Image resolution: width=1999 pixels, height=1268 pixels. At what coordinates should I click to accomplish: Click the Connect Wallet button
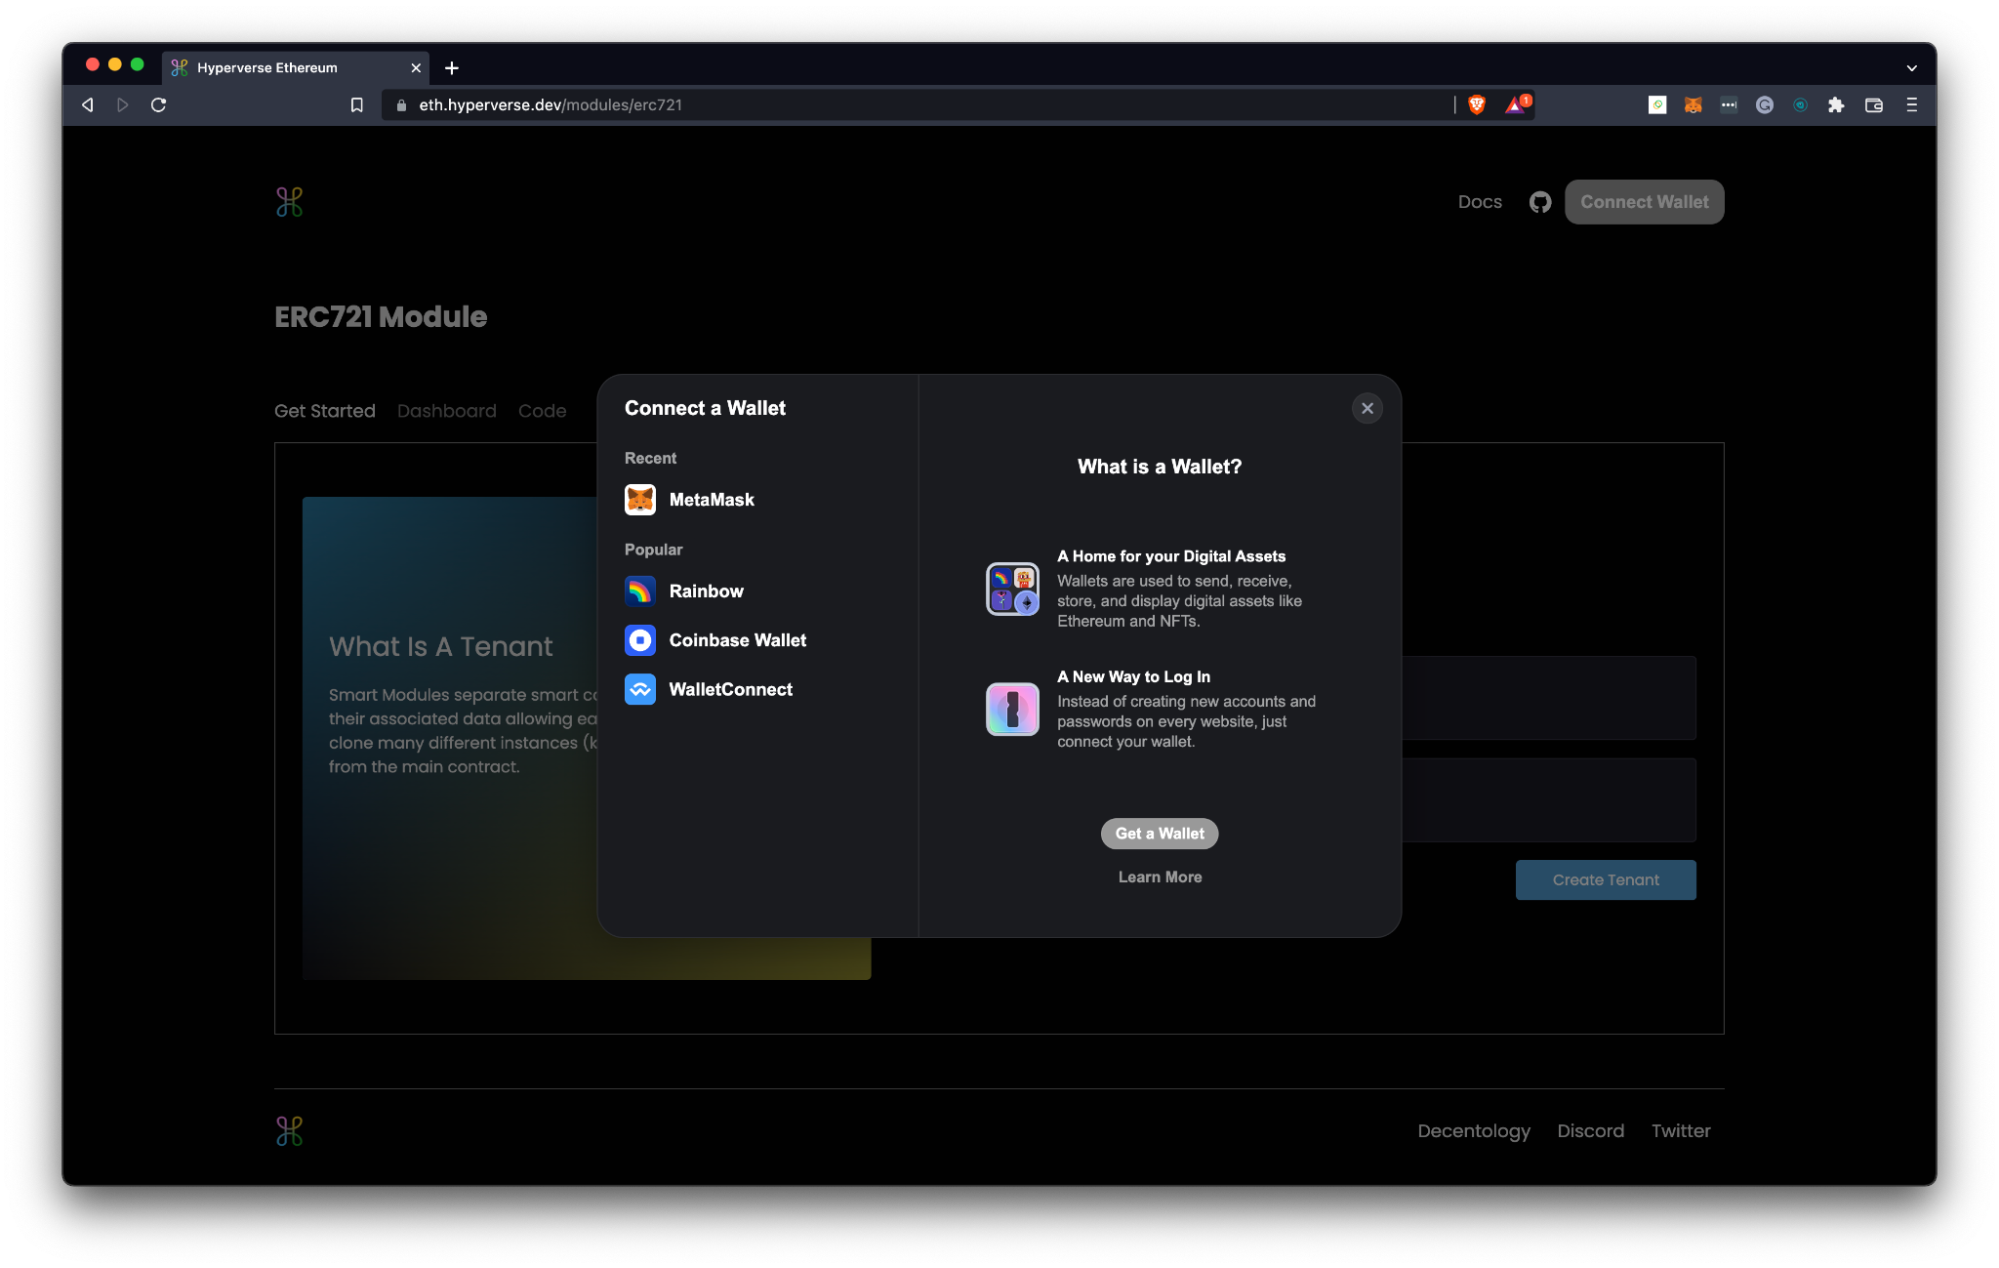(x=1642, y=201)
